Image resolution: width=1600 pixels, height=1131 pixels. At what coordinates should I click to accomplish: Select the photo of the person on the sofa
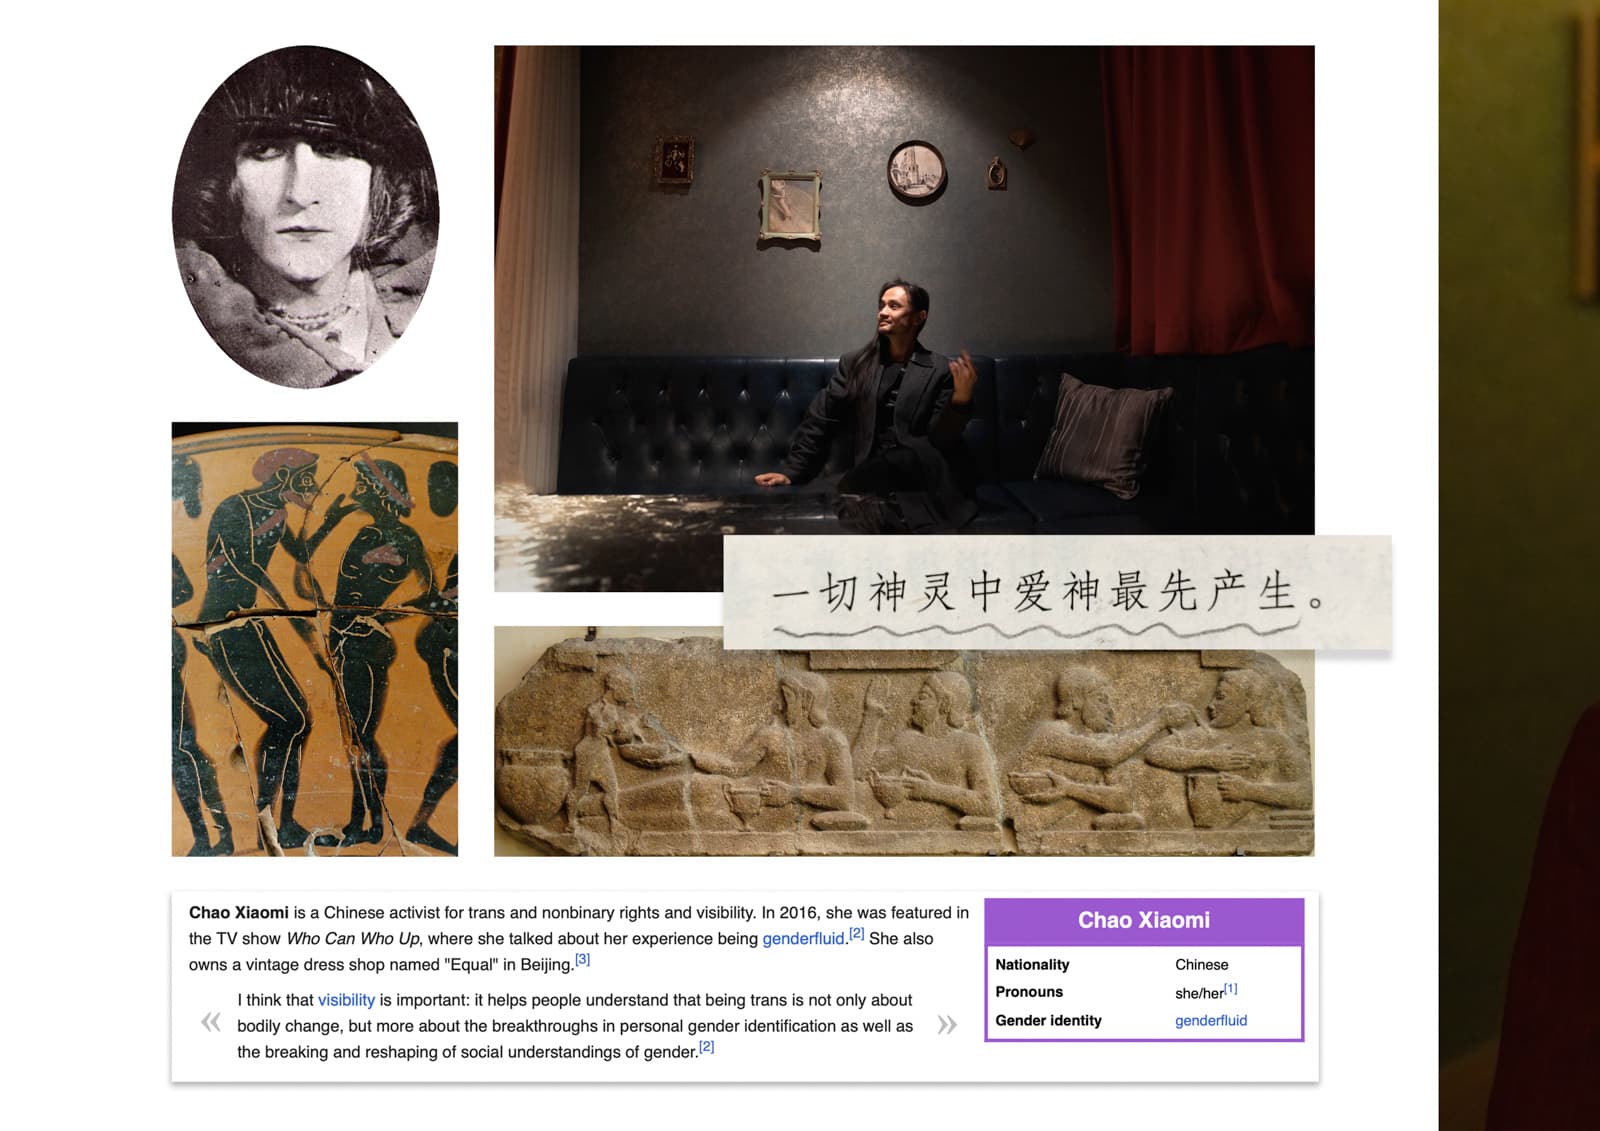[904, 318]
